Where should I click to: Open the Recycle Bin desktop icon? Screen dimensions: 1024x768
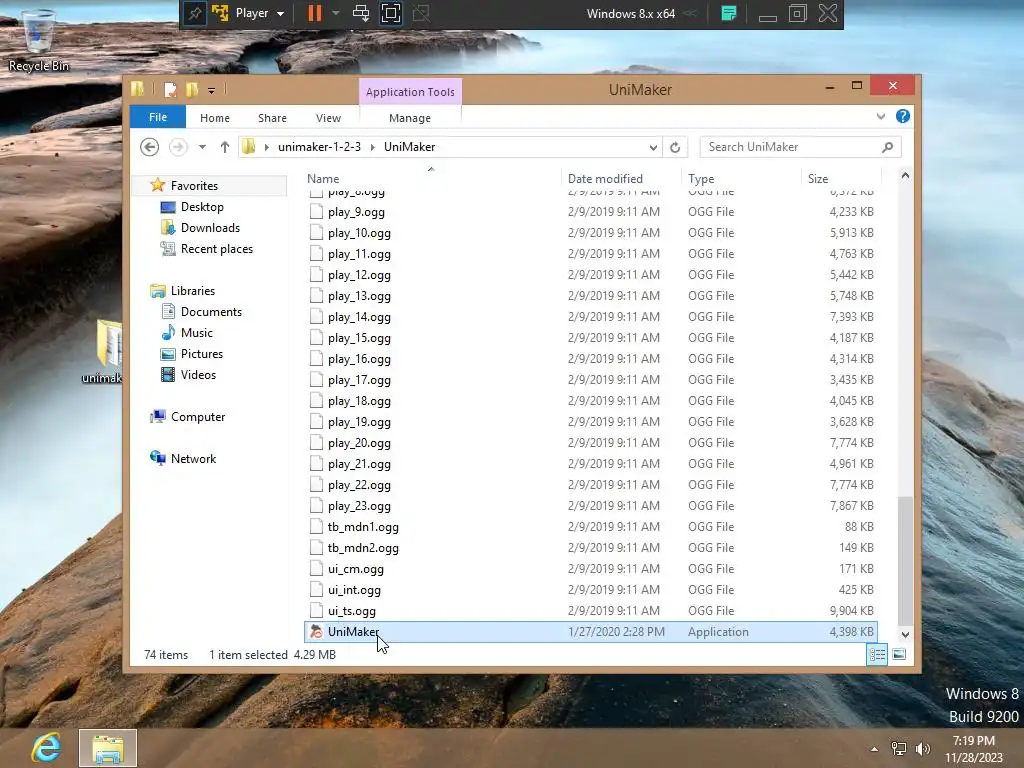(38, 38)
